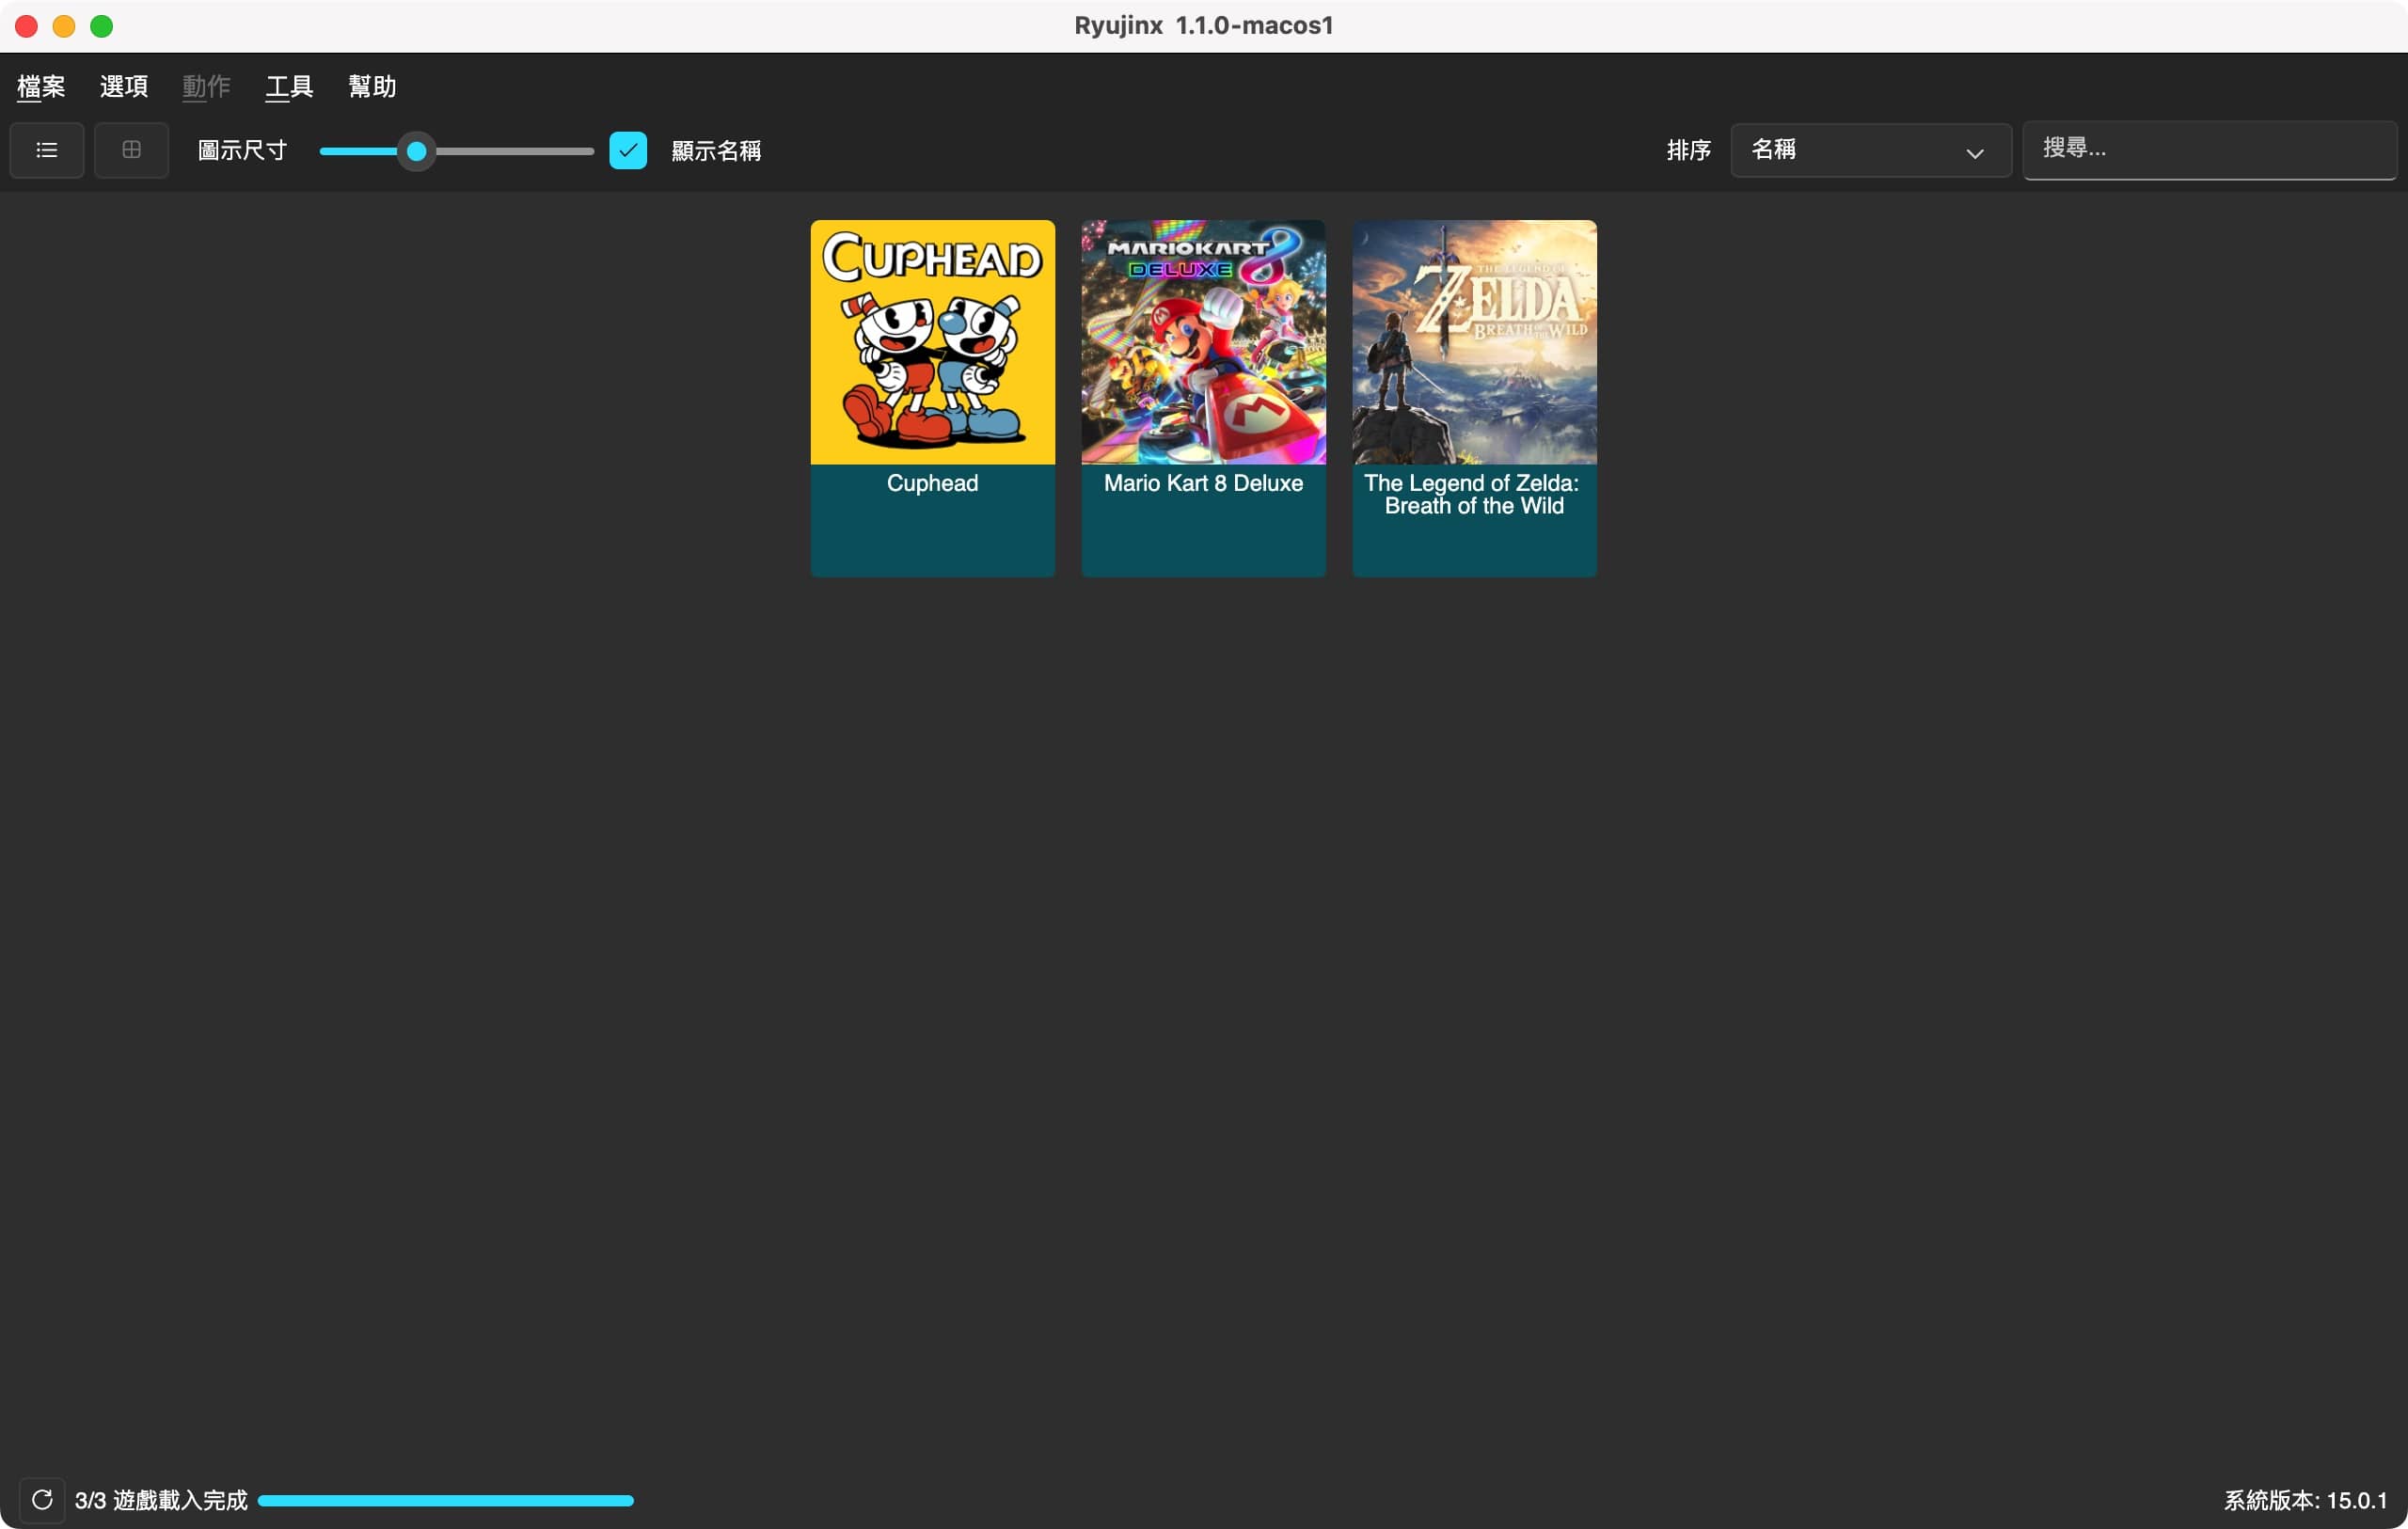Screen dimensions: 2408x1529
Task: Click the 顯示名稱 label
Action: coord(716,151)
